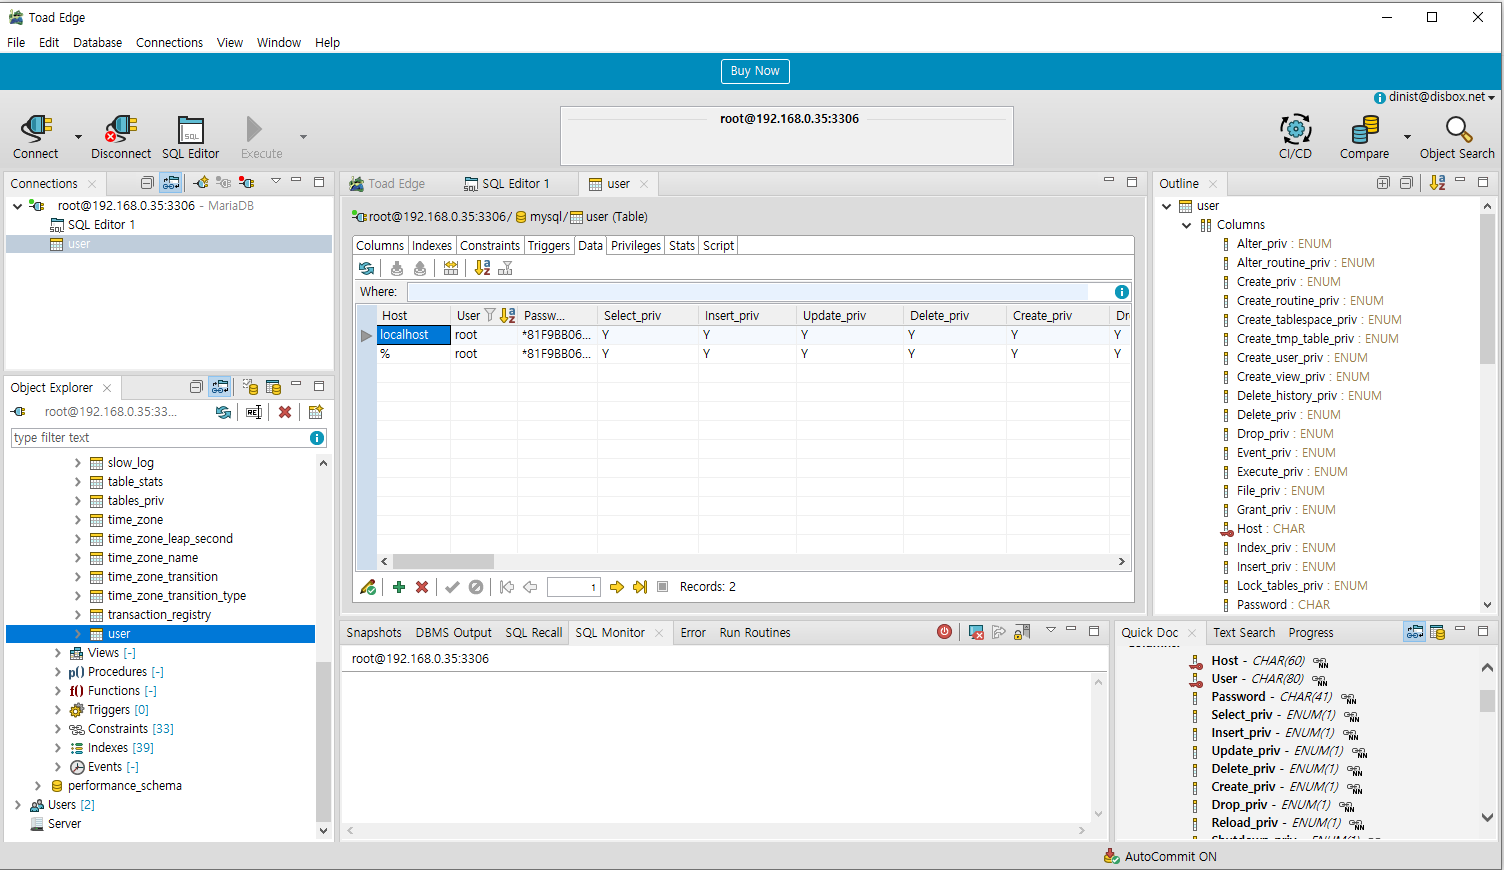Viewport: 1504px width, 870px height.
Task: Click the Outline panel vertical scrollbar
Action: click(1487, 290)
